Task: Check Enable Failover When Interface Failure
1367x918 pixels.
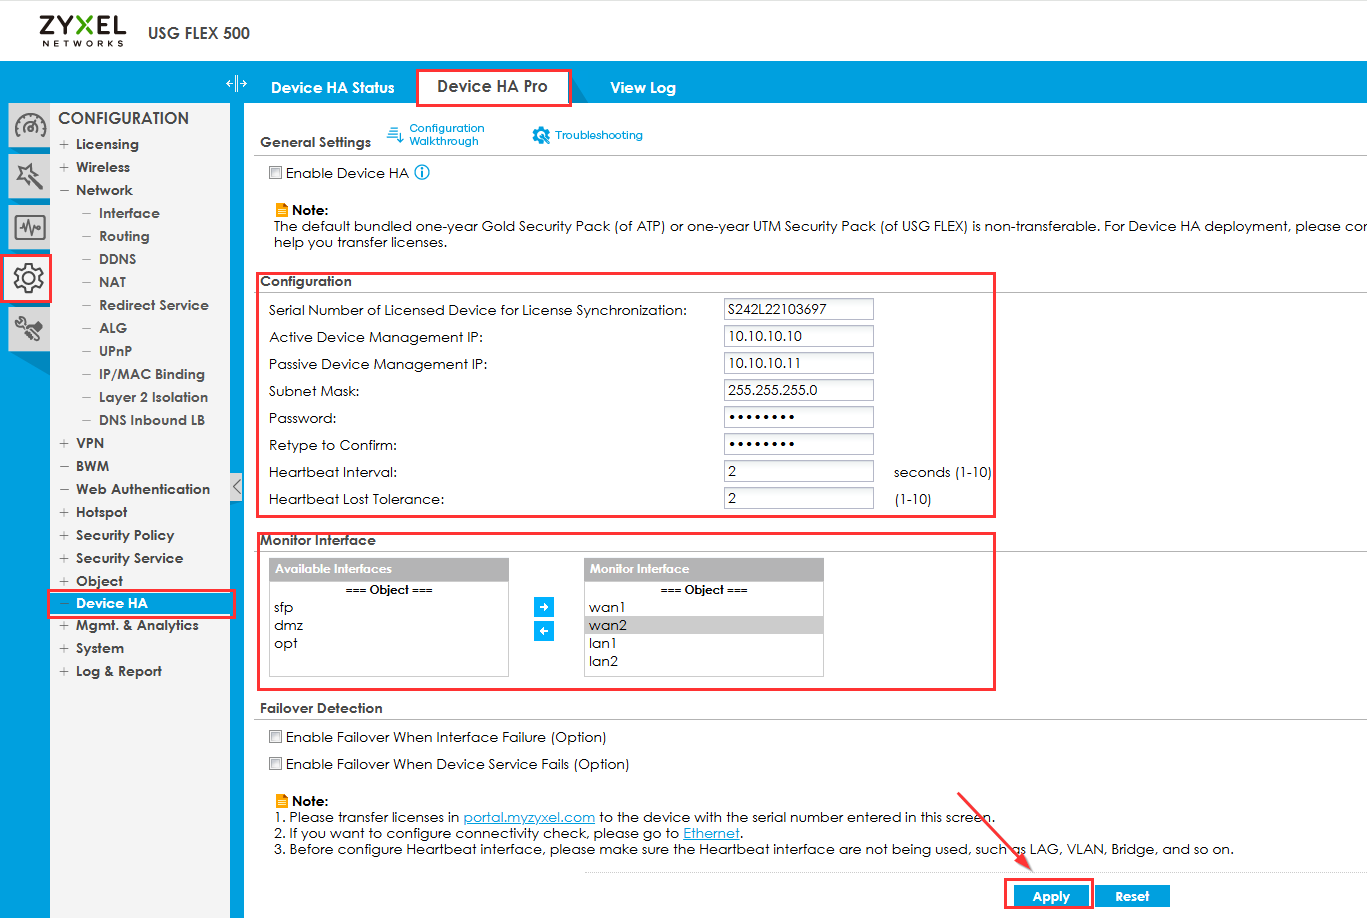Action: coord(275,737)
